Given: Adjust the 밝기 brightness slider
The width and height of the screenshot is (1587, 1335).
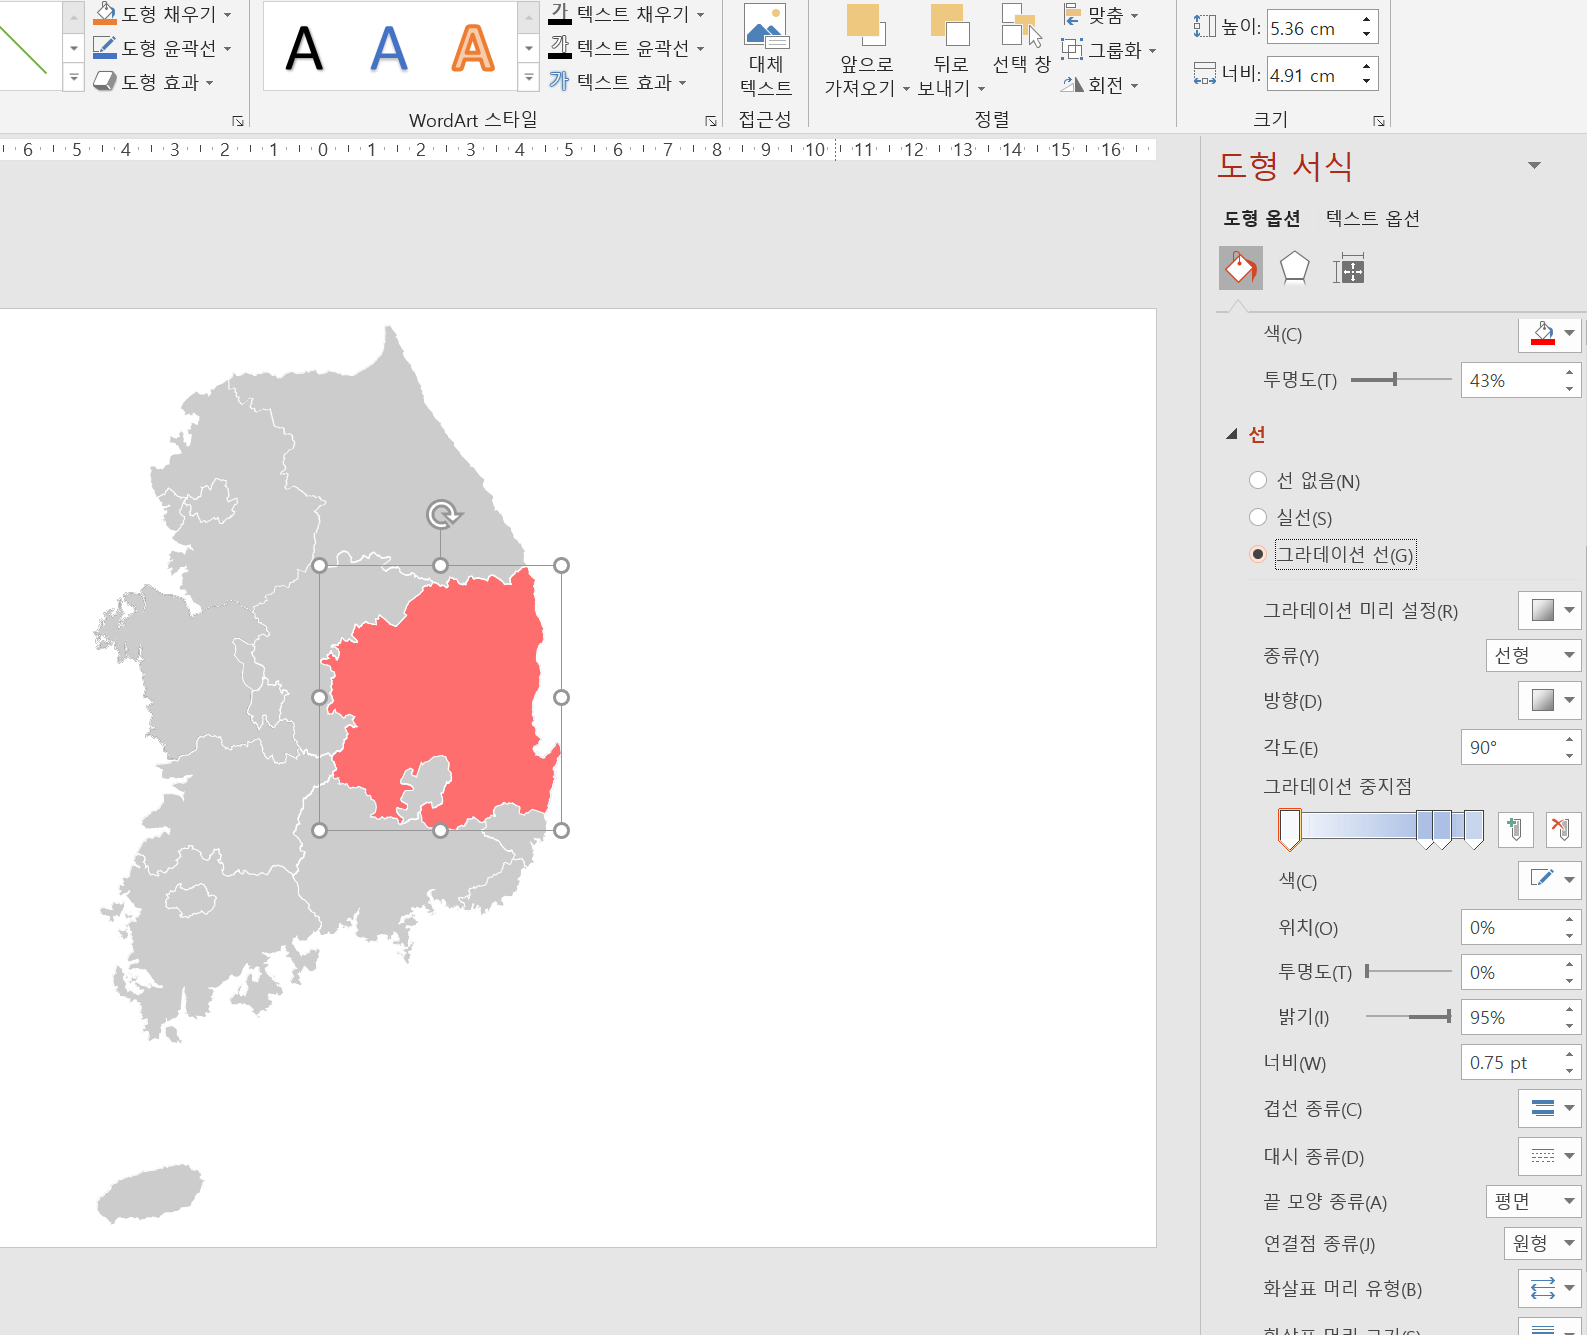Looking at the screenshot, I should [1447, 1016].
